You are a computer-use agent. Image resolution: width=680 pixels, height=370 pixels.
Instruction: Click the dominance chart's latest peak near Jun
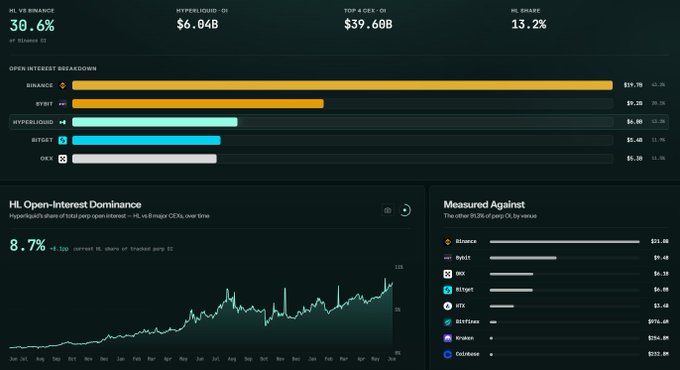point(385,279)
